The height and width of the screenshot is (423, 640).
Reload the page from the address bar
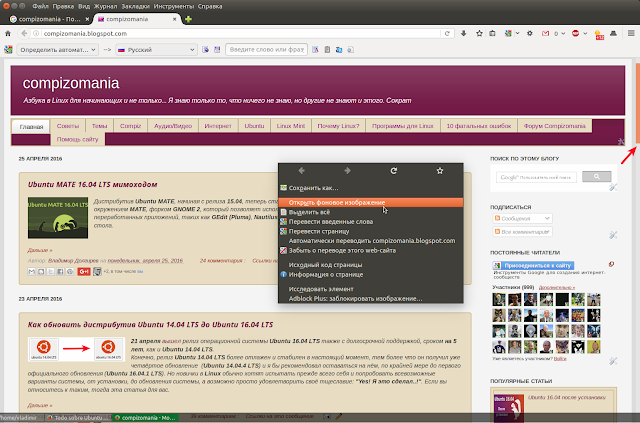447,33
